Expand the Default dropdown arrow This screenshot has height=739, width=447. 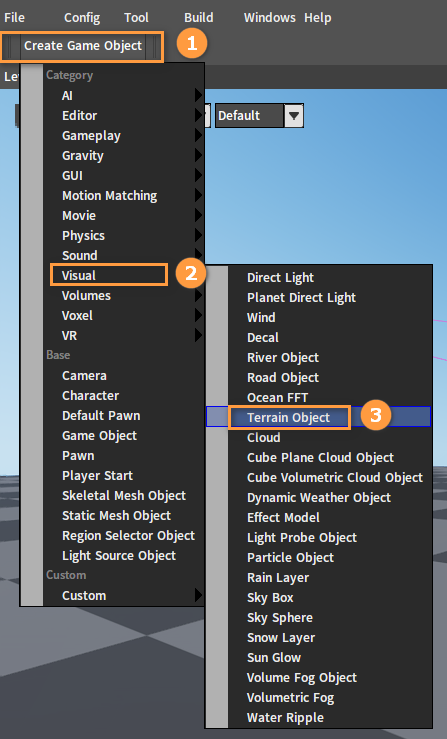[294, 115]
